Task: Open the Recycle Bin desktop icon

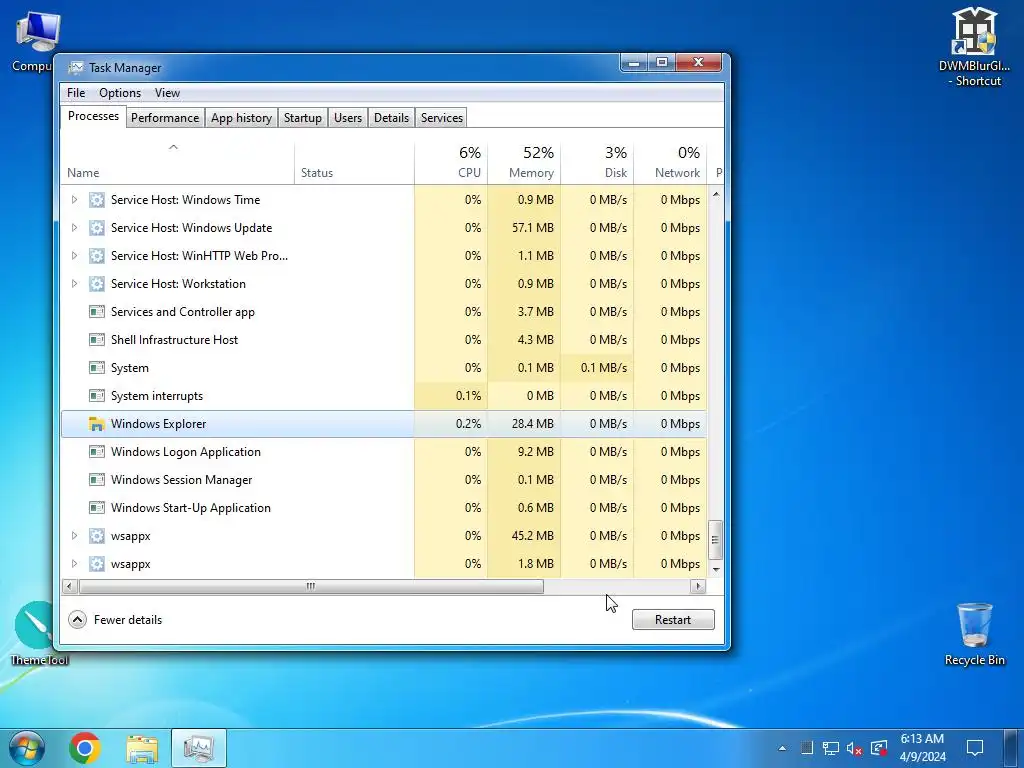Action: (974, 633)
